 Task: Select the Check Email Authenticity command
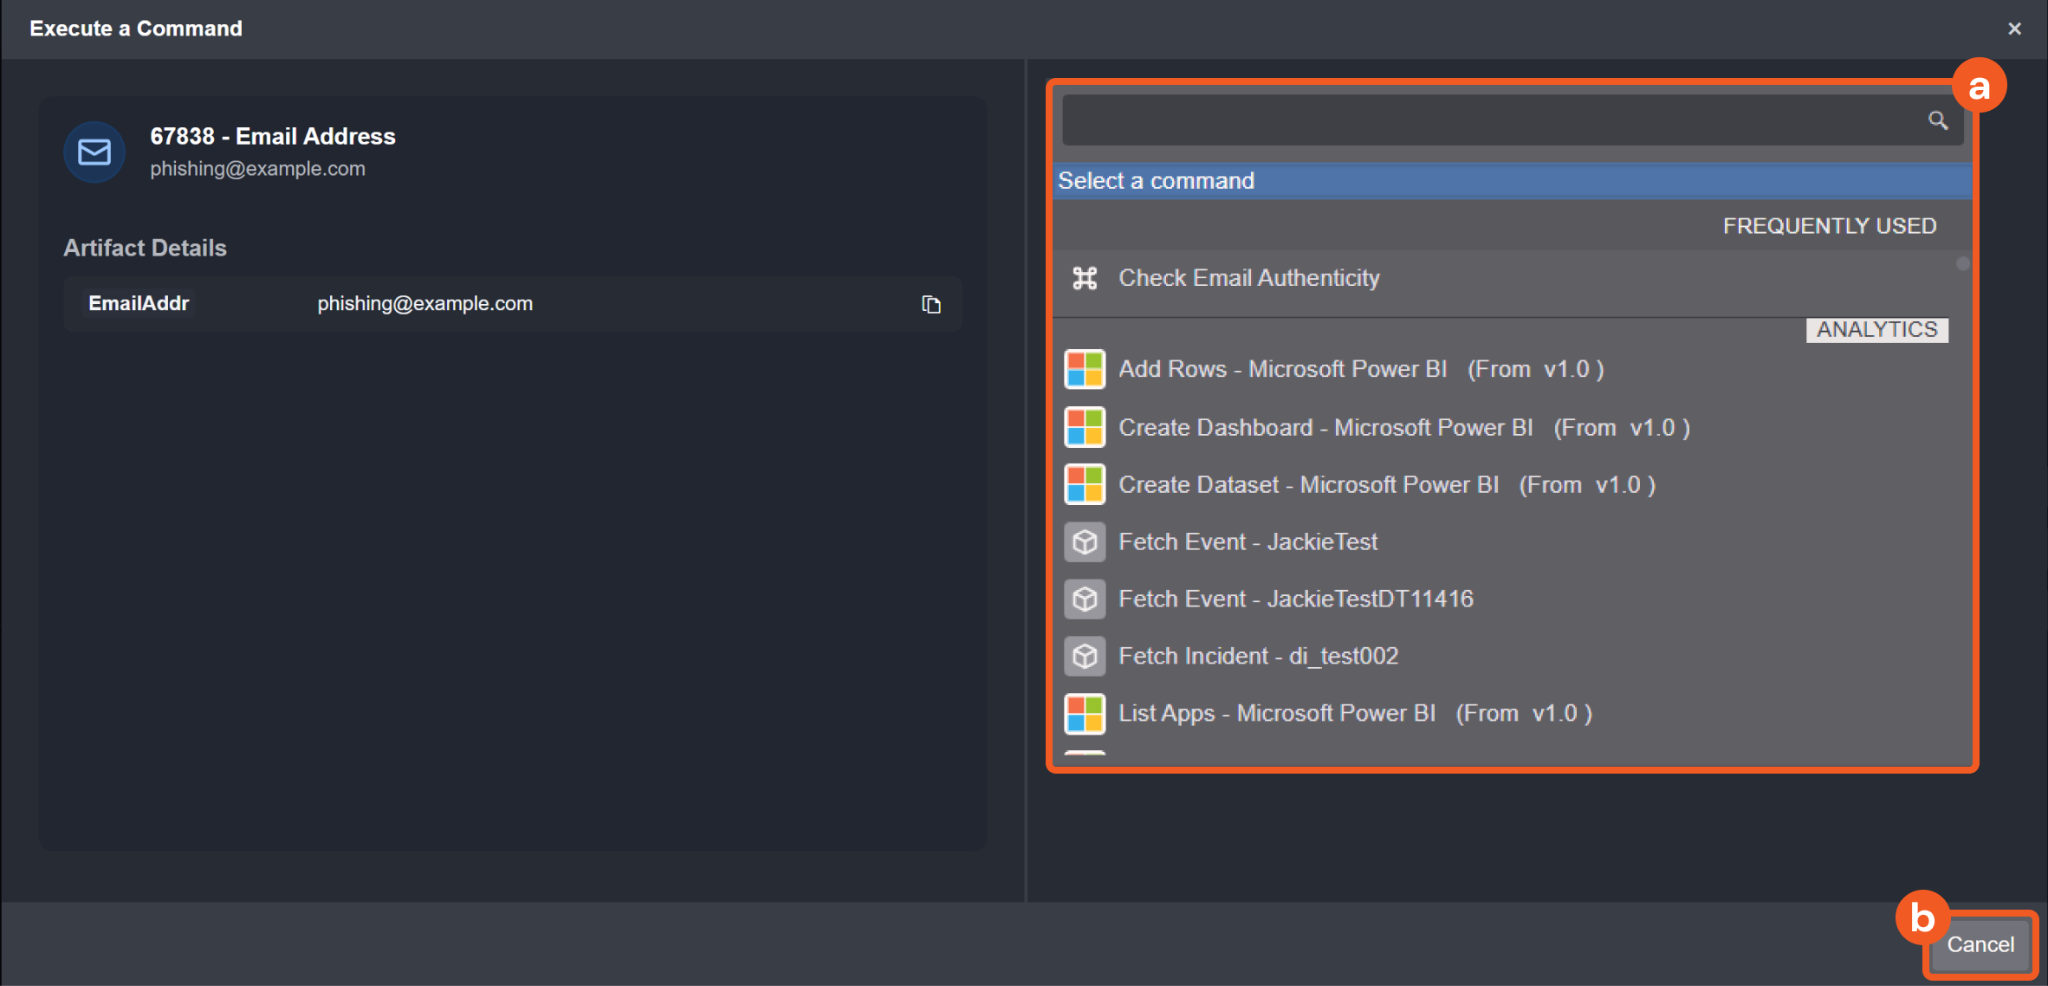tap(1248, 278)
